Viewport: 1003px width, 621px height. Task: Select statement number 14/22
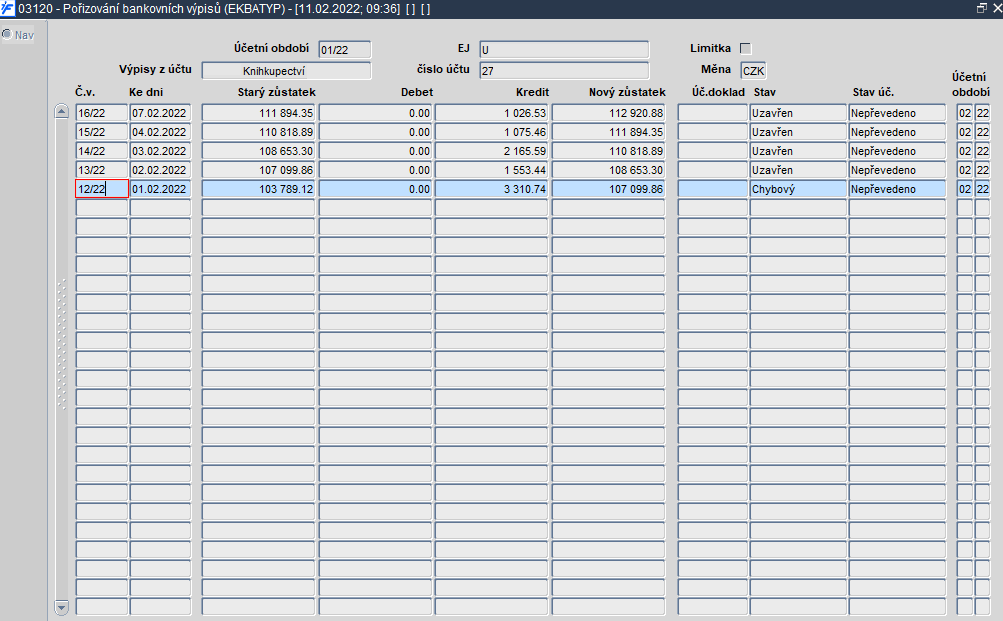point(102,152)
